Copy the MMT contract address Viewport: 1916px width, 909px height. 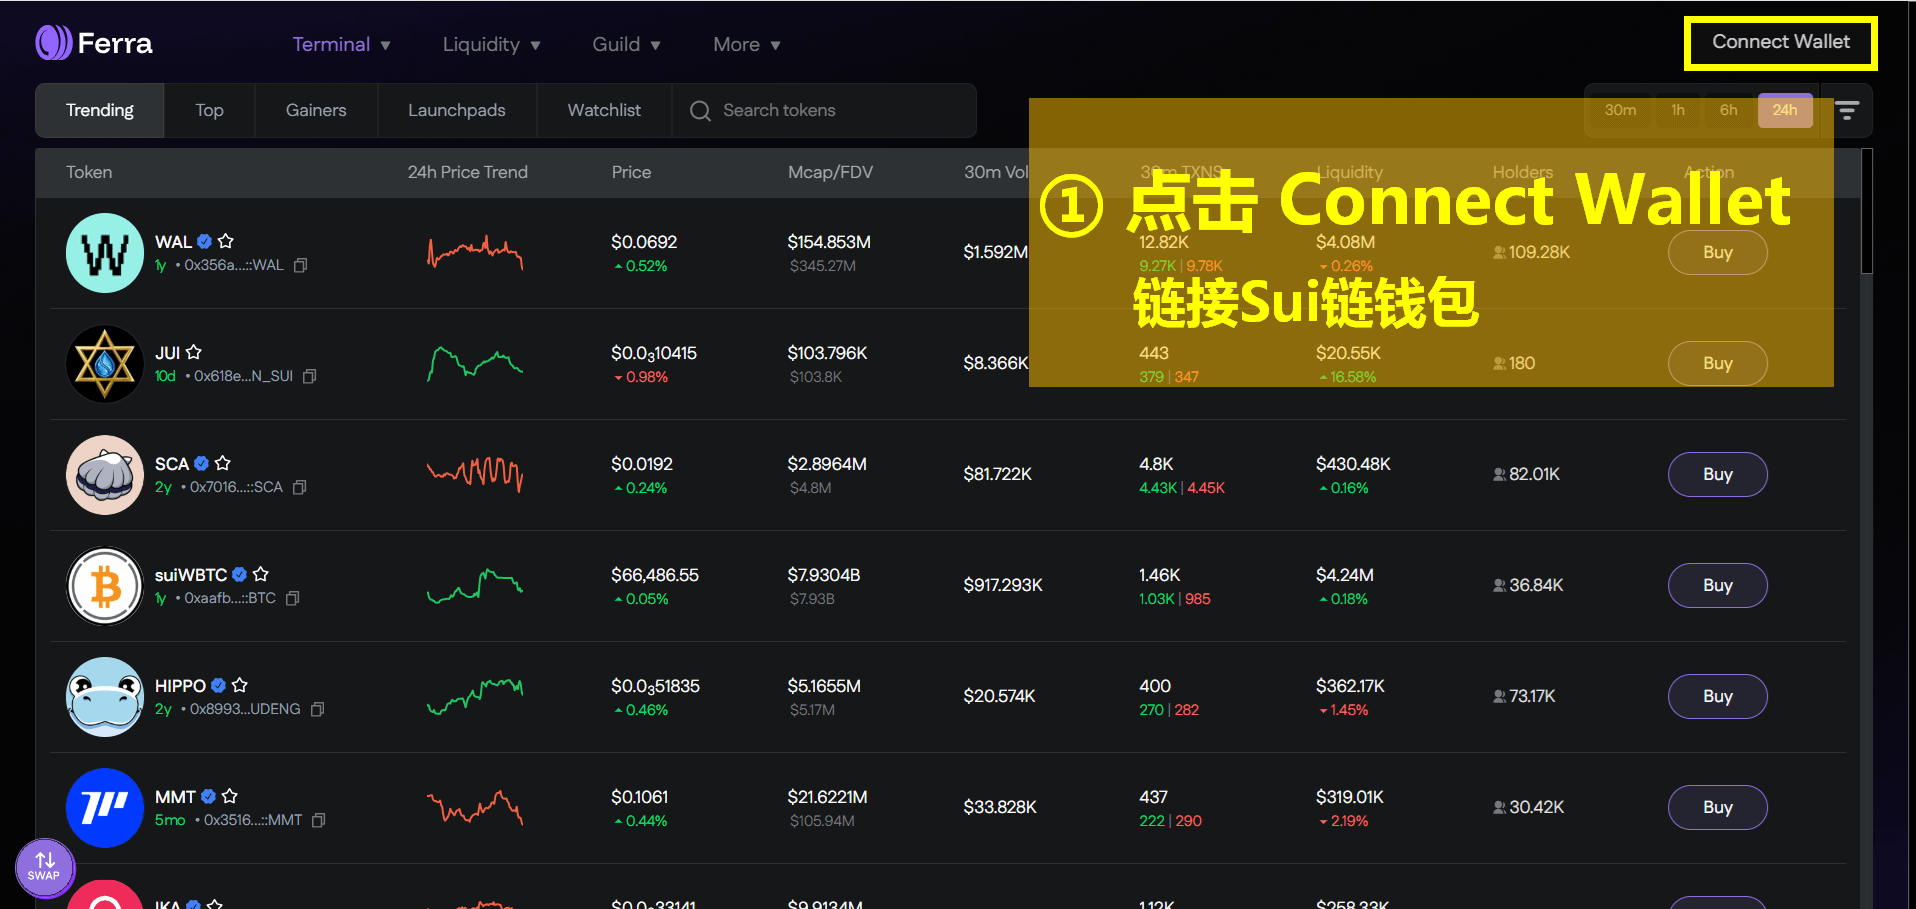319,820
